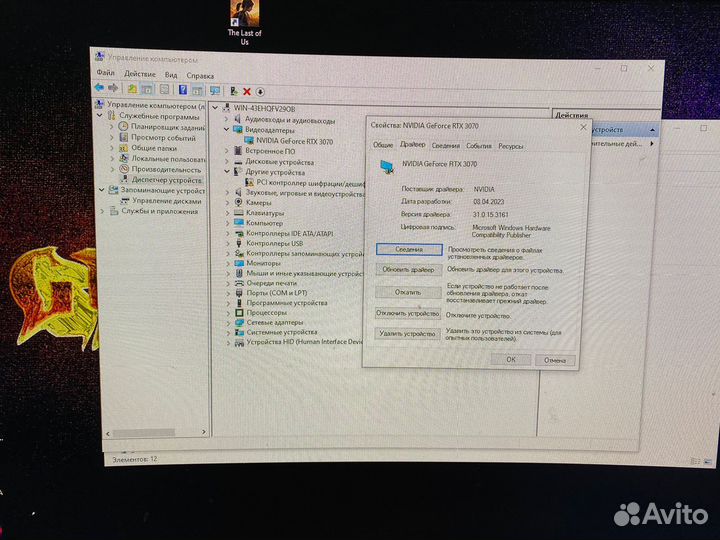
Task: Collapse the Запоминающие устройства node
Action: tap(101, 190)
